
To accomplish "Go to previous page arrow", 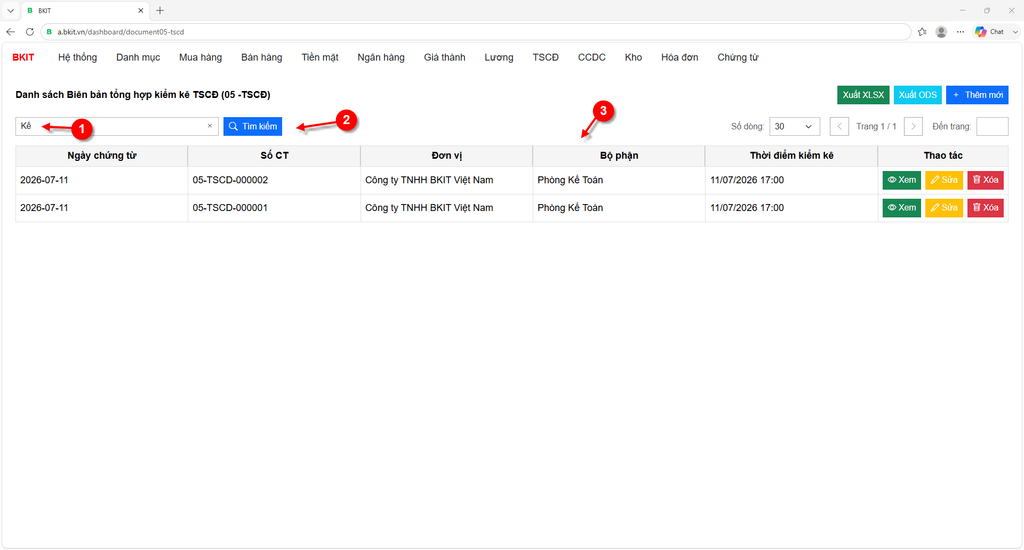I will click(839, 126).
